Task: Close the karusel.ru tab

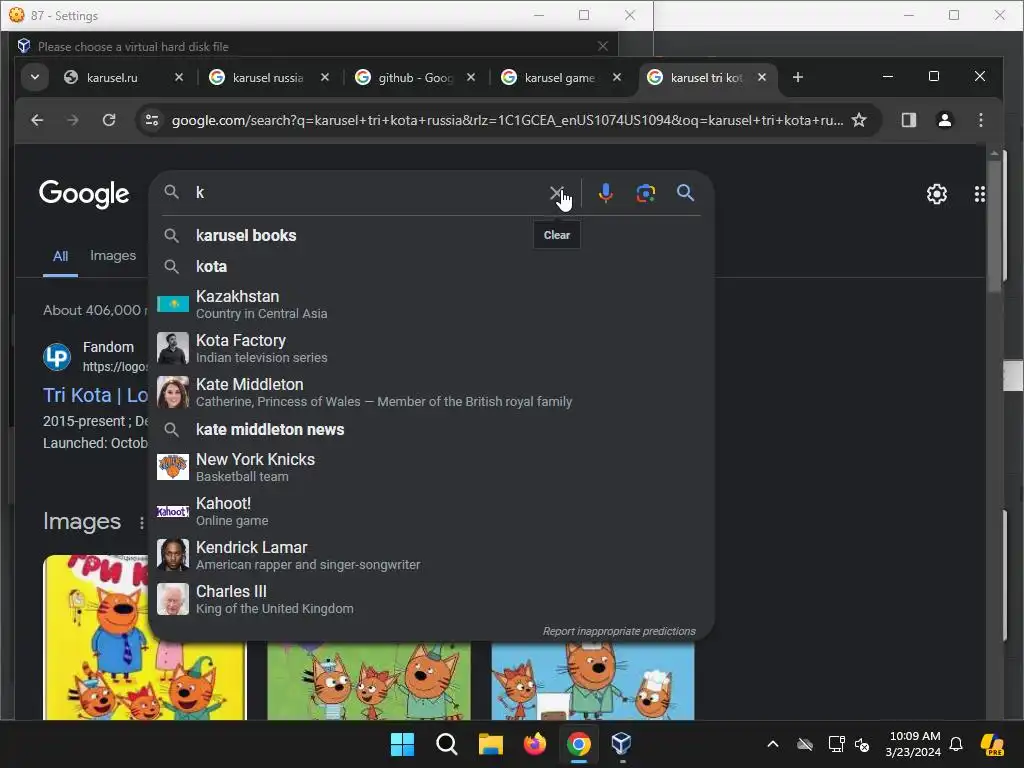Action: click(x=179, y=77)
